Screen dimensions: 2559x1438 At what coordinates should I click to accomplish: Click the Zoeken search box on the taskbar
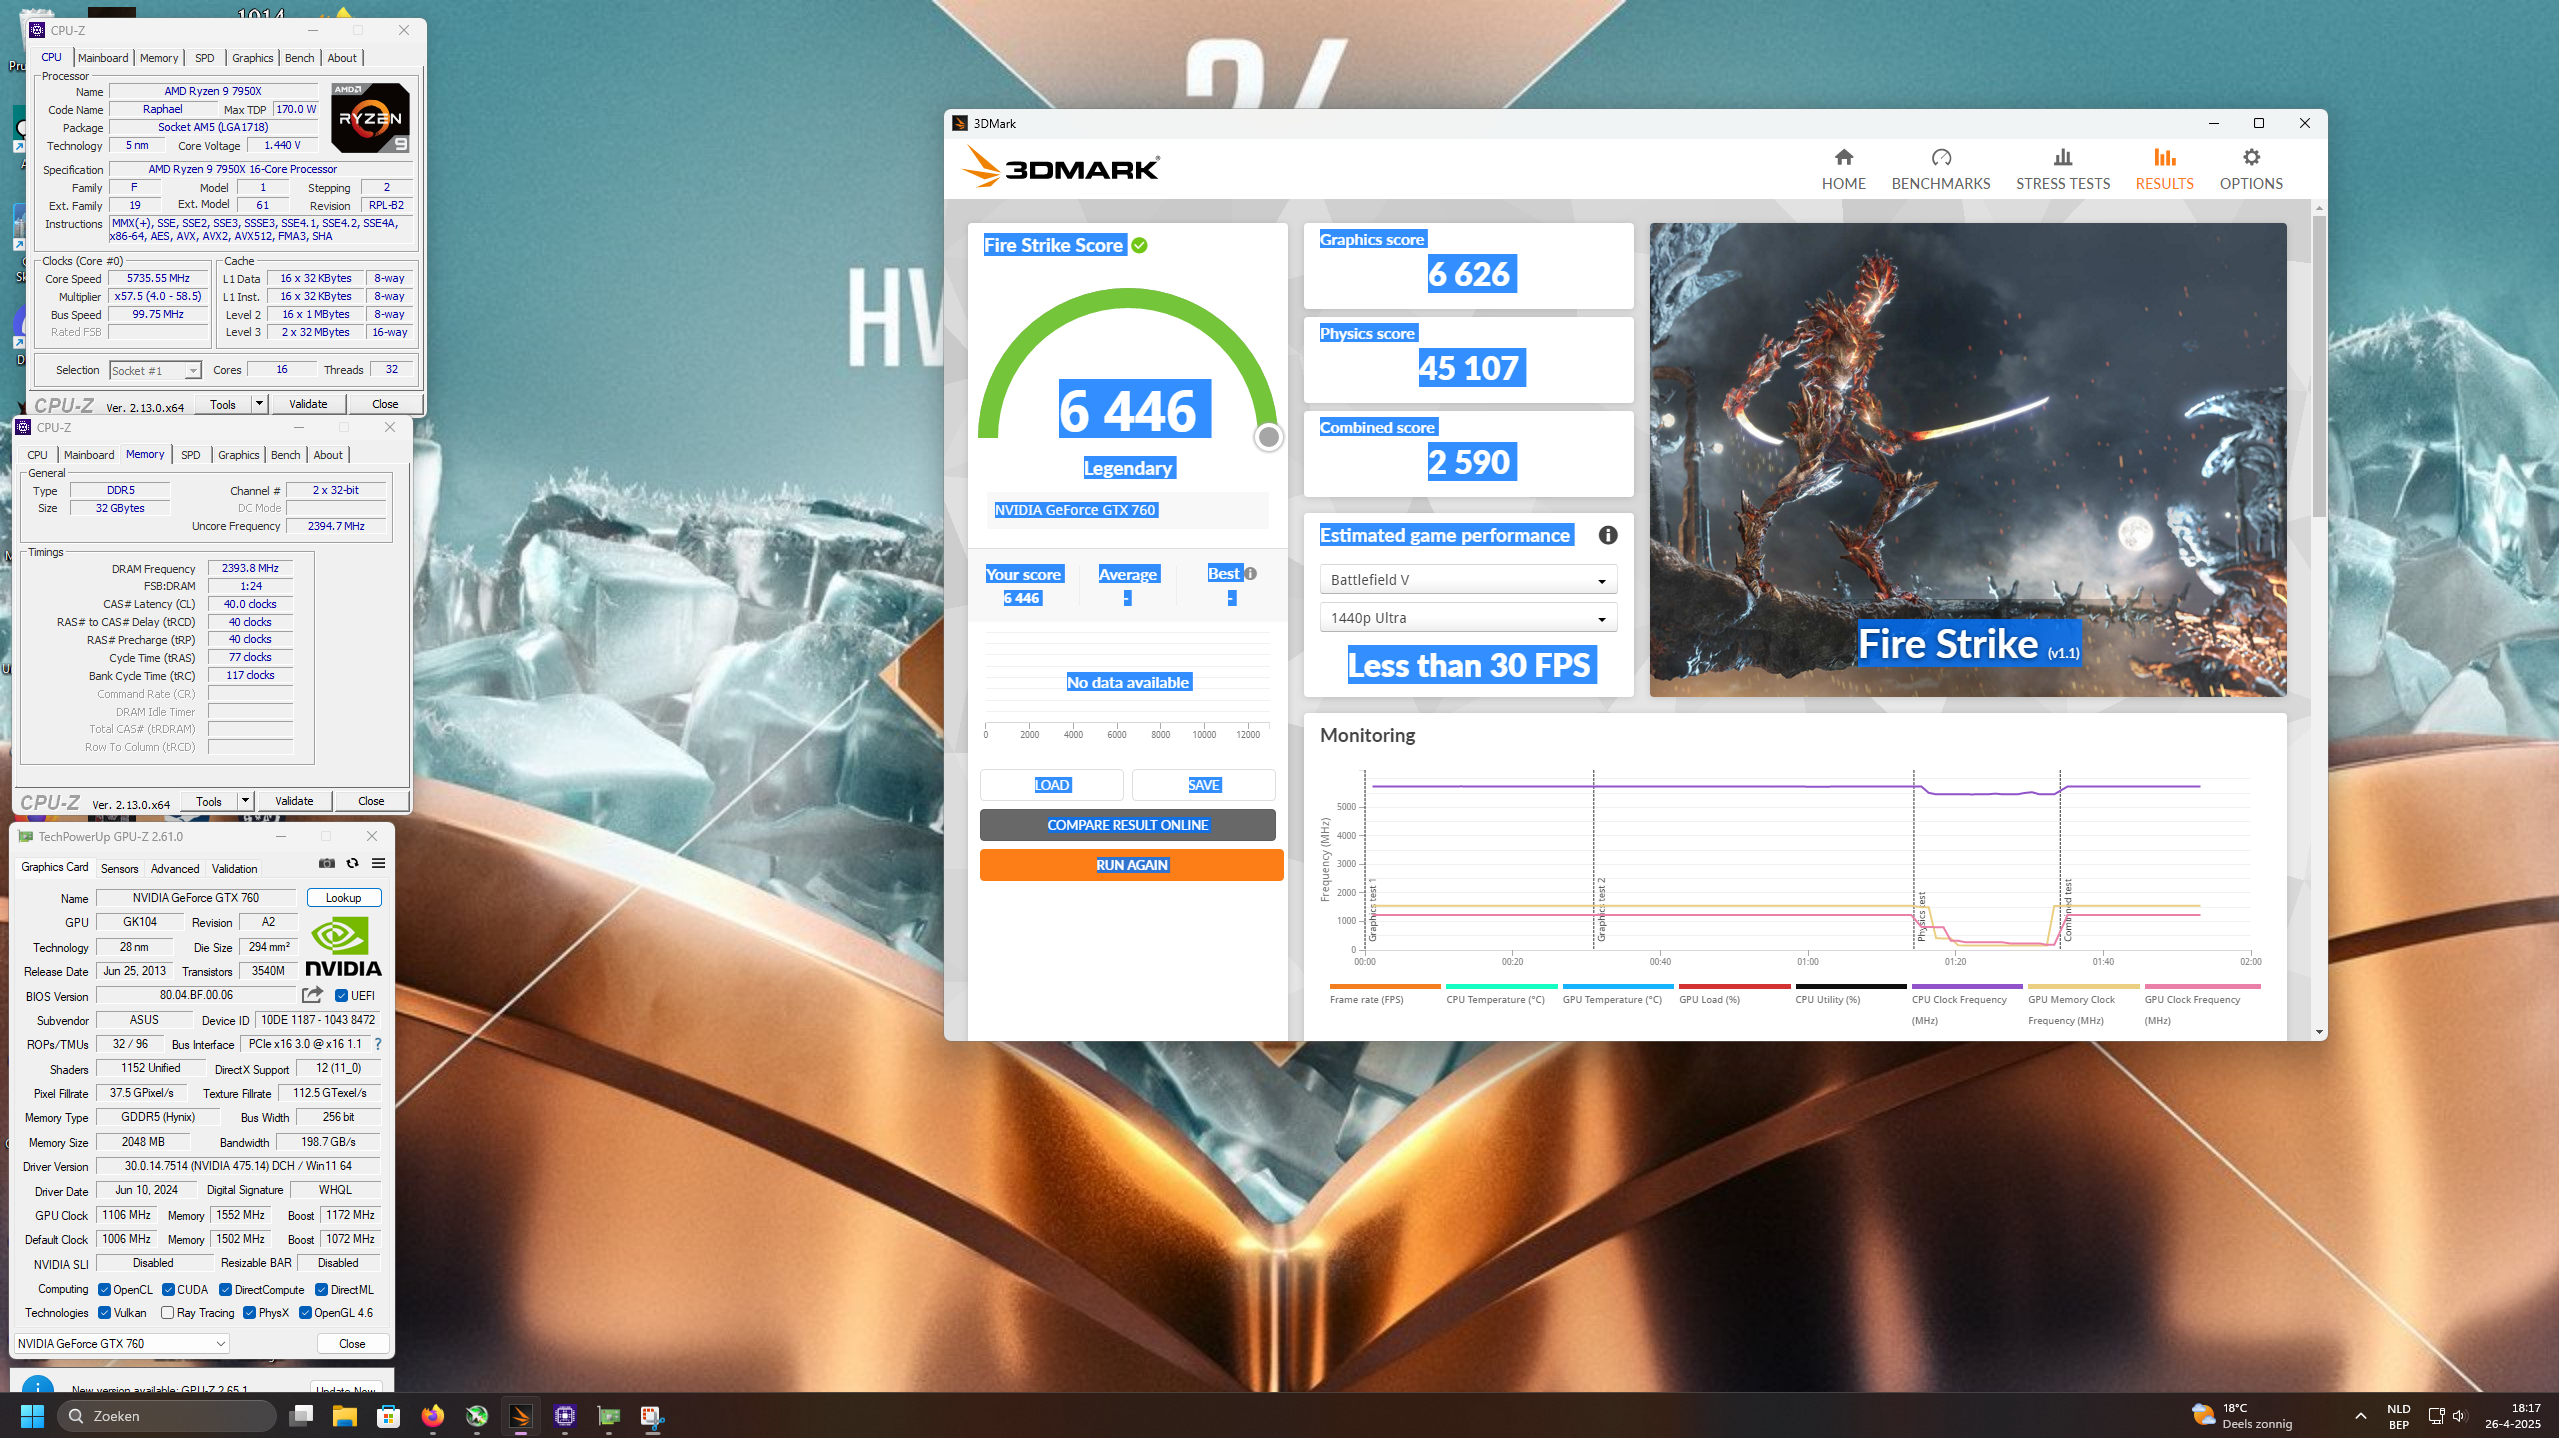tap(166, 1415)
